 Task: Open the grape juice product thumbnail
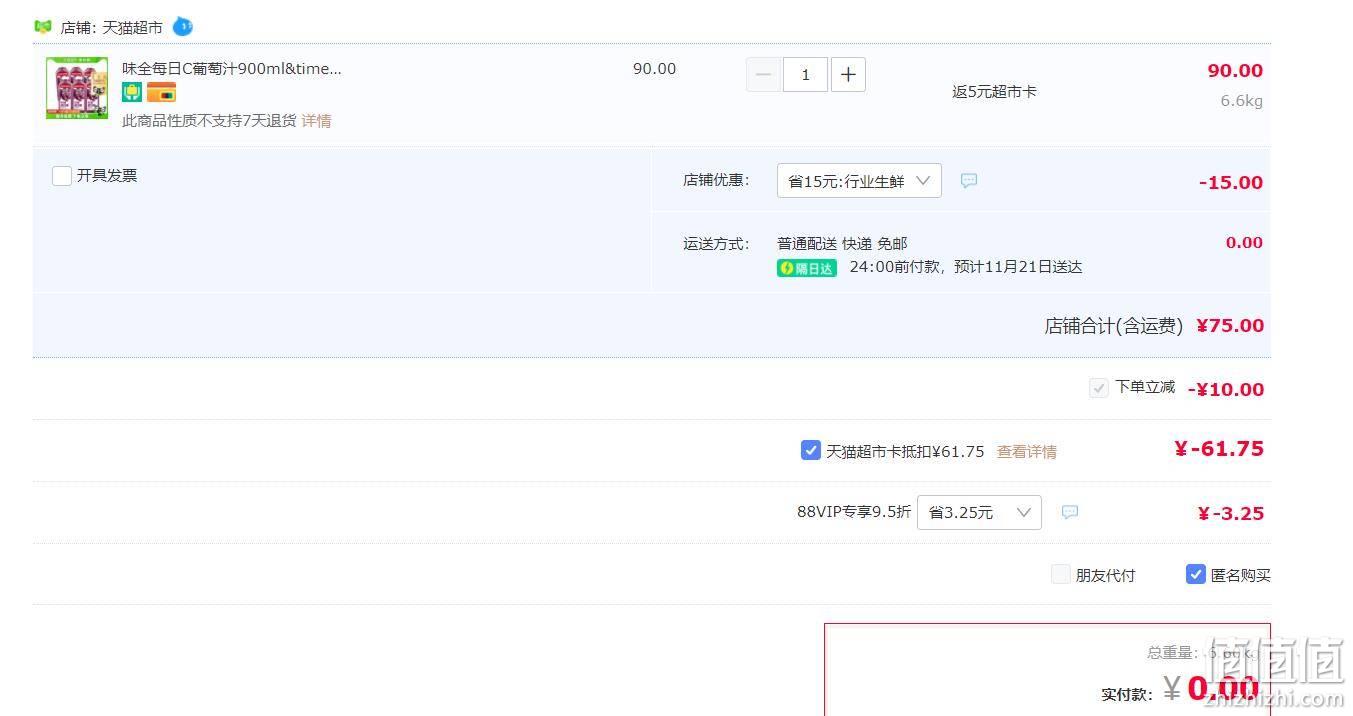[77, 88]
